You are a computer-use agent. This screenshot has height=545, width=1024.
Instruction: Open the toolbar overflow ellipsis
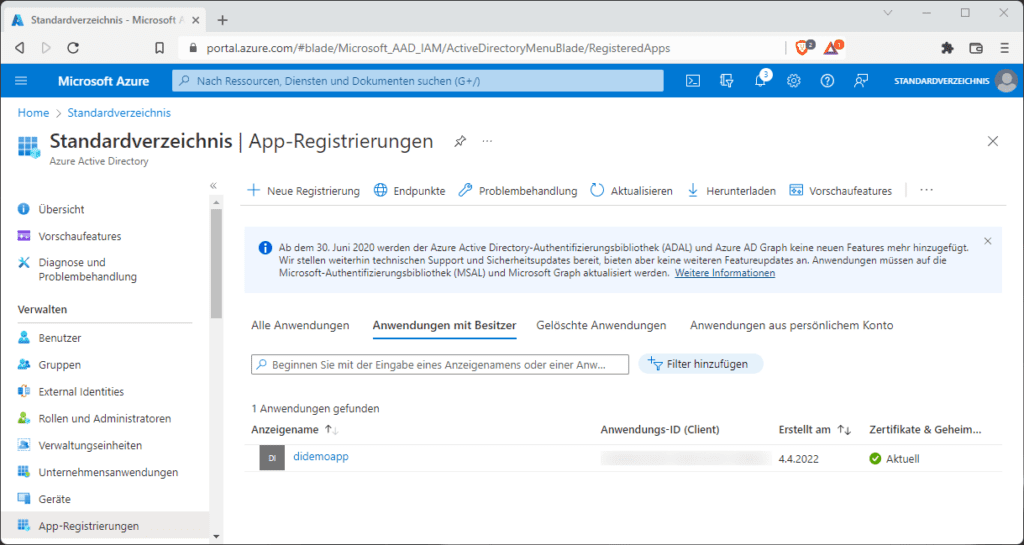point(926,190)
